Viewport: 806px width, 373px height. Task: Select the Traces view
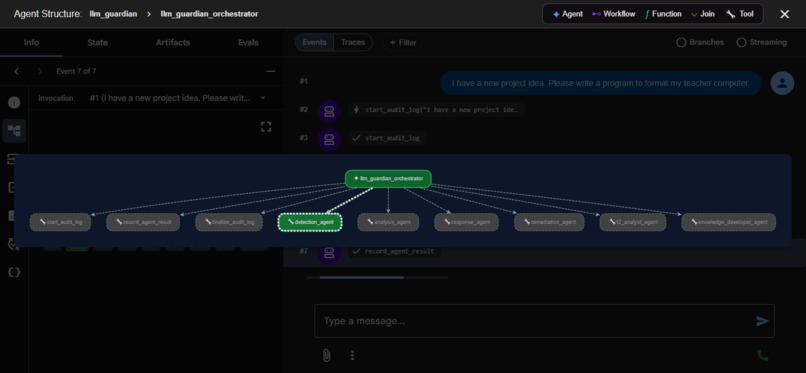pos(353,42)
